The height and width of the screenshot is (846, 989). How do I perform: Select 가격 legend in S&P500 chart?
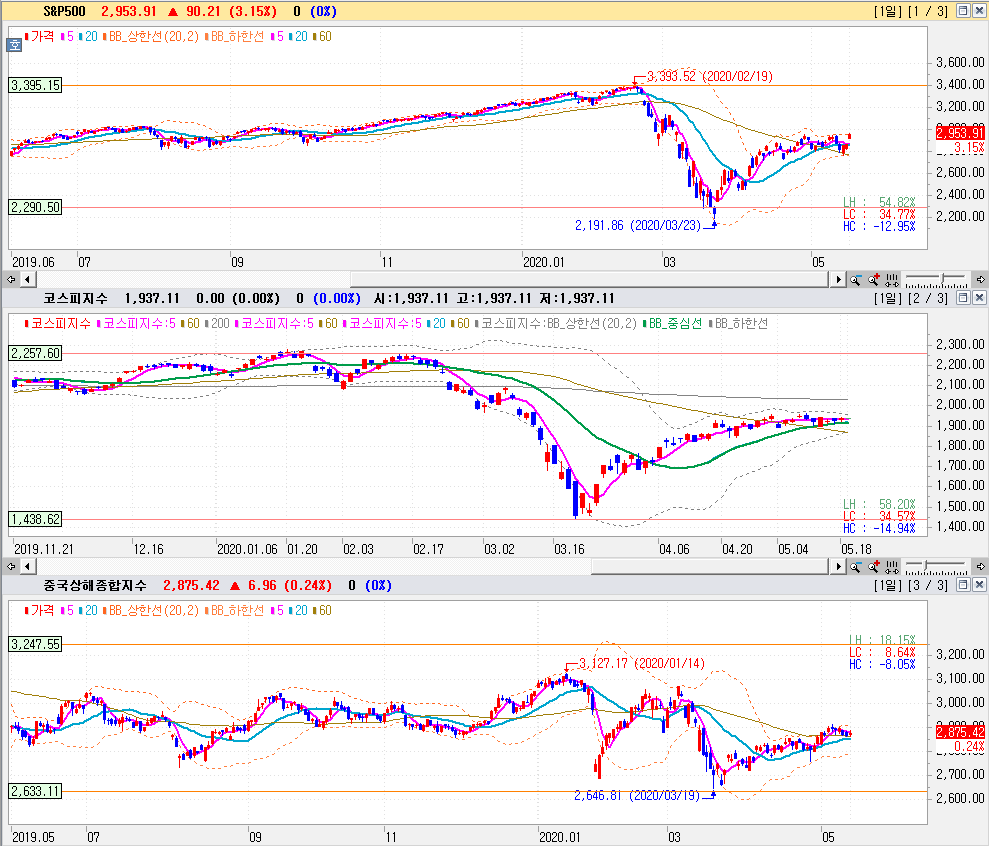pos(40,37)
